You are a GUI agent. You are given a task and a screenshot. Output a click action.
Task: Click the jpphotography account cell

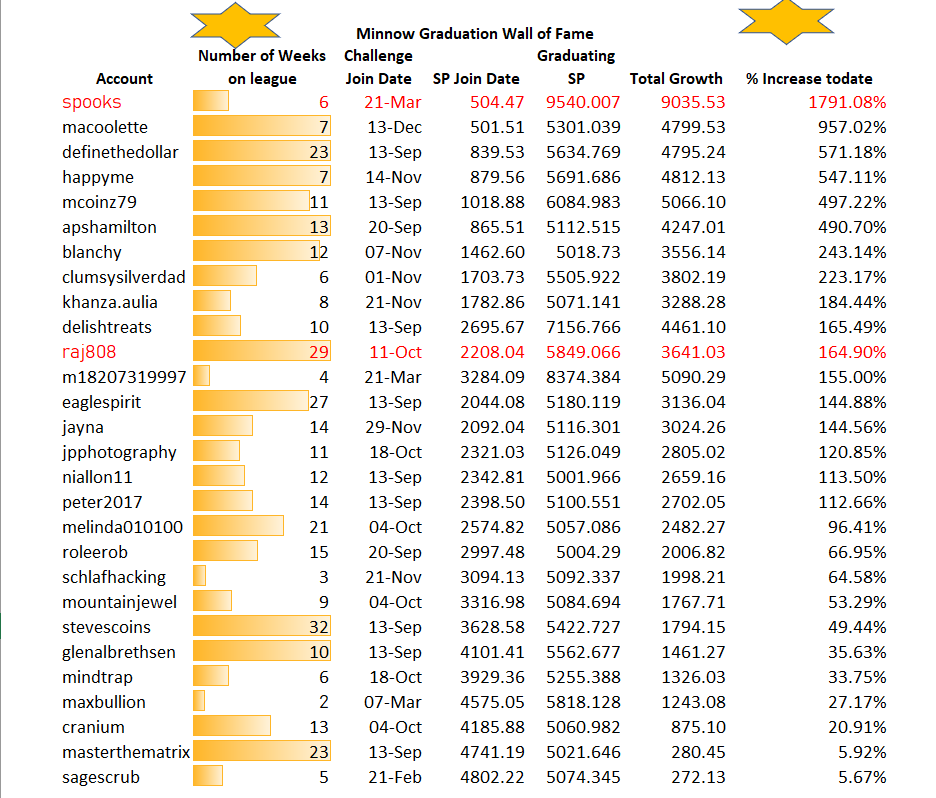[119, 452]
